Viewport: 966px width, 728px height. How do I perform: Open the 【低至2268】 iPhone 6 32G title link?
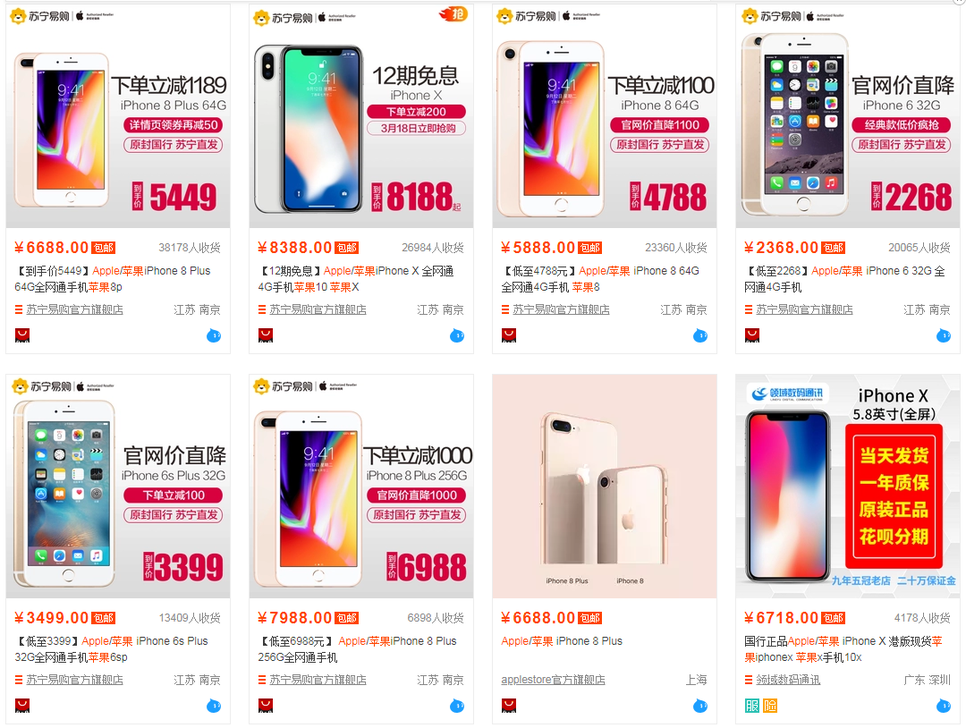pyautogui.click(x=845, y=279)
